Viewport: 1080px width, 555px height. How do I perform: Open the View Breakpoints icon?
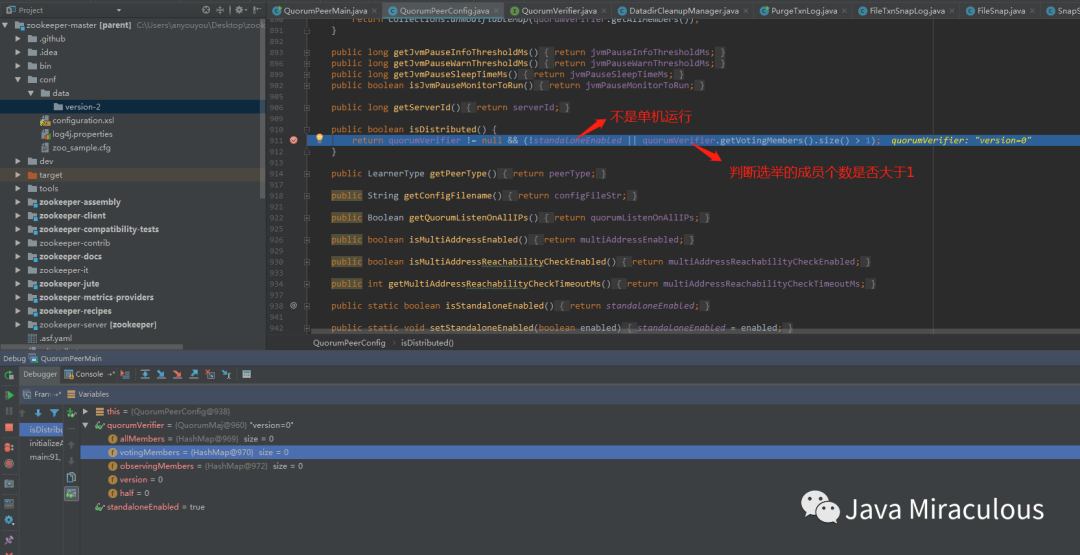pyautogui.click(x=9, y=448)
